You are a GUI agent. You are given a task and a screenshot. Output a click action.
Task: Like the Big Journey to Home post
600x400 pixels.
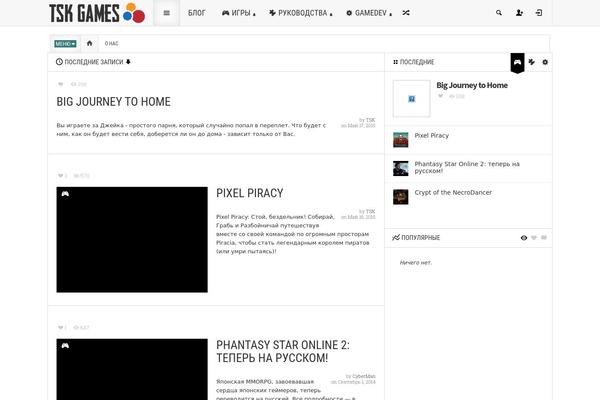60,84
